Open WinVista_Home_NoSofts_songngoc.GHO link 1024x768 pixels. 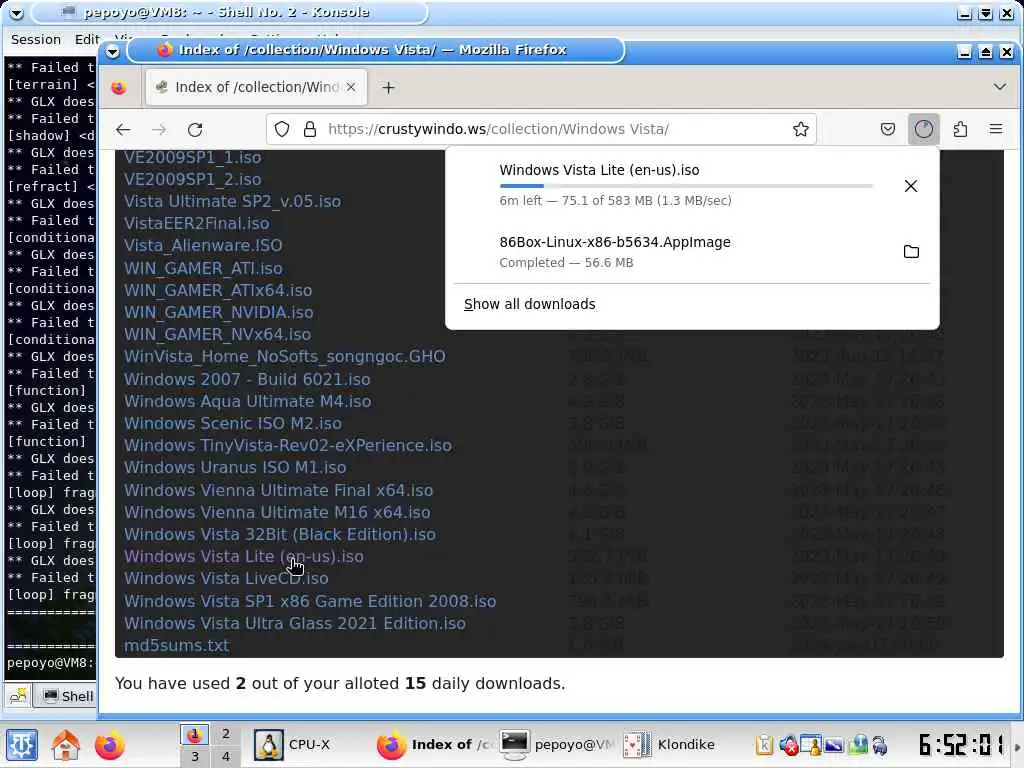point(285,357)
